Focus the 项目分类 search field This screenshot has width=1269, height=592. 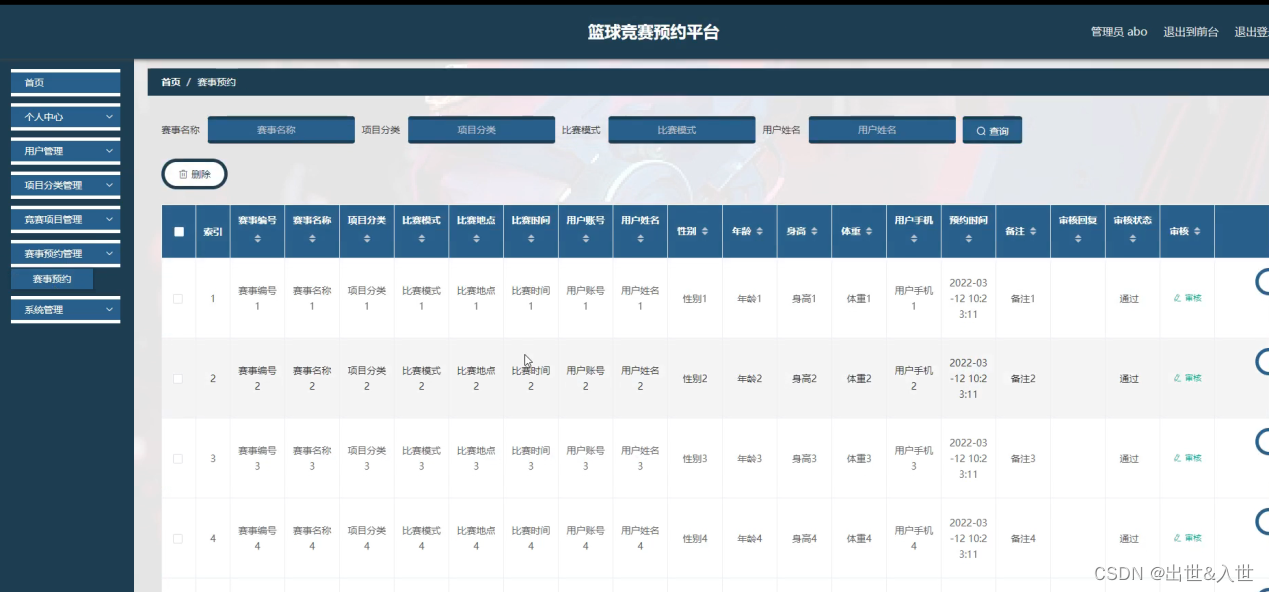point(481,130)
